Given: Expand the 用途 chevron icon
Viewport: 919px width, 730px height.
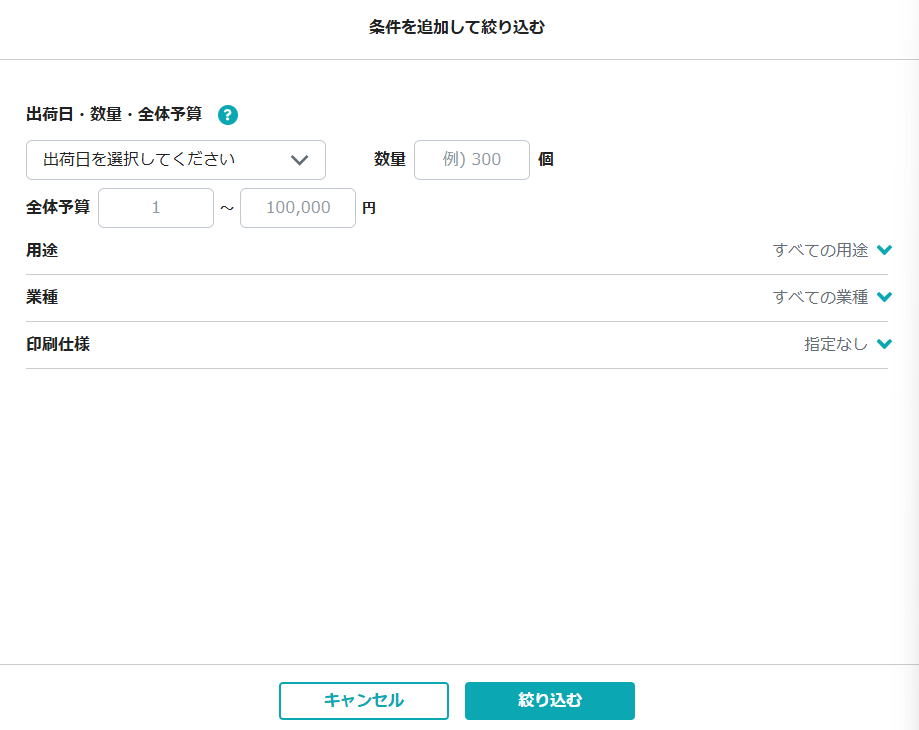Looking at the screenshot, I should [x=883, y=250].
